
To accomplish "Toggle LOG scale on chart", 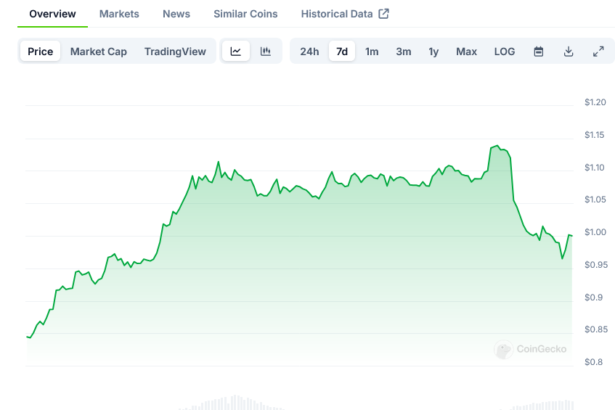I will (505, 51).
